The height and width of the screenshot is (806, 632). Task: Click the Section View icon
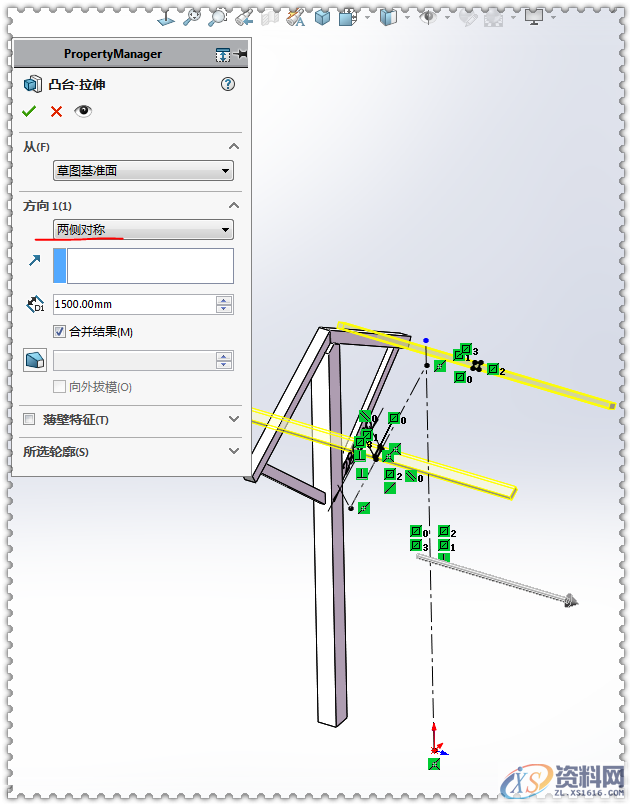coord(269,19)
